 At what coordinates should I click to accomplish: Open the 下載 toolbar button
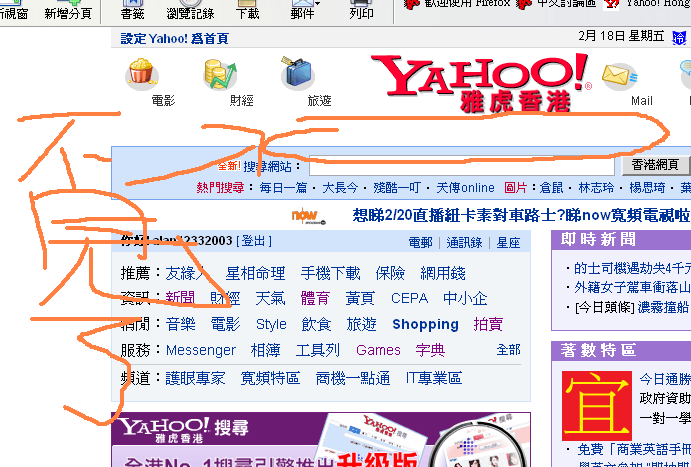pyautogui.click(x=247, y=10)
